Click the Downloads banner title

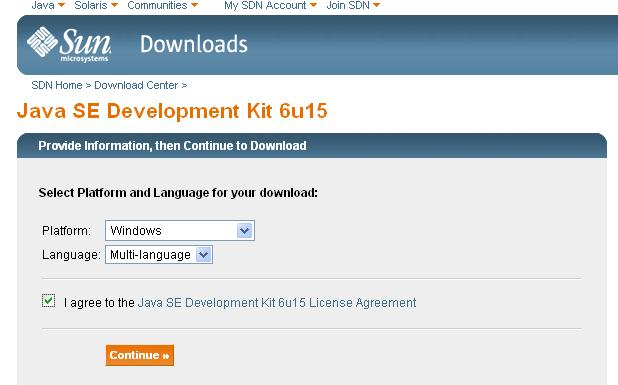point(194,44)
